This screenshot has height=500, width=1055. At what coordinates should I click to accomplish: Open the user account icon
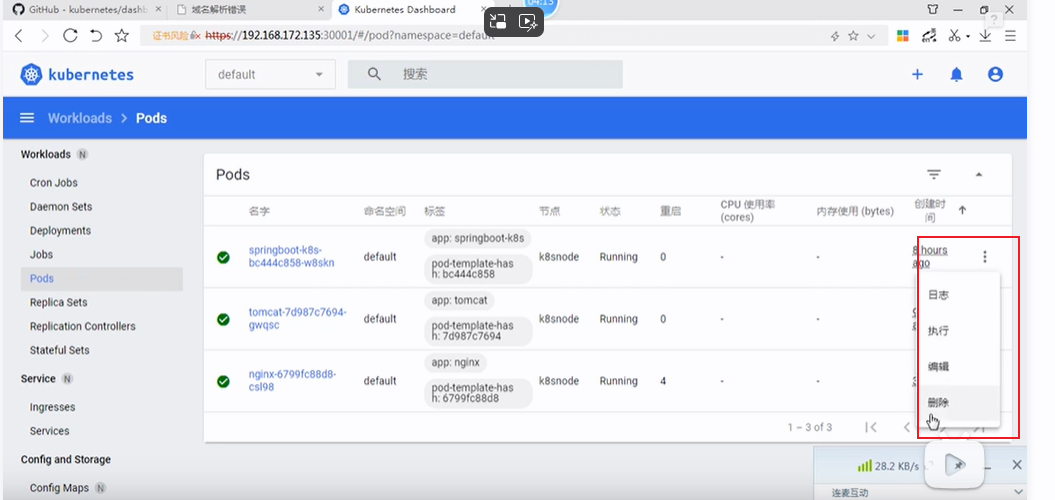coord(995,75)
